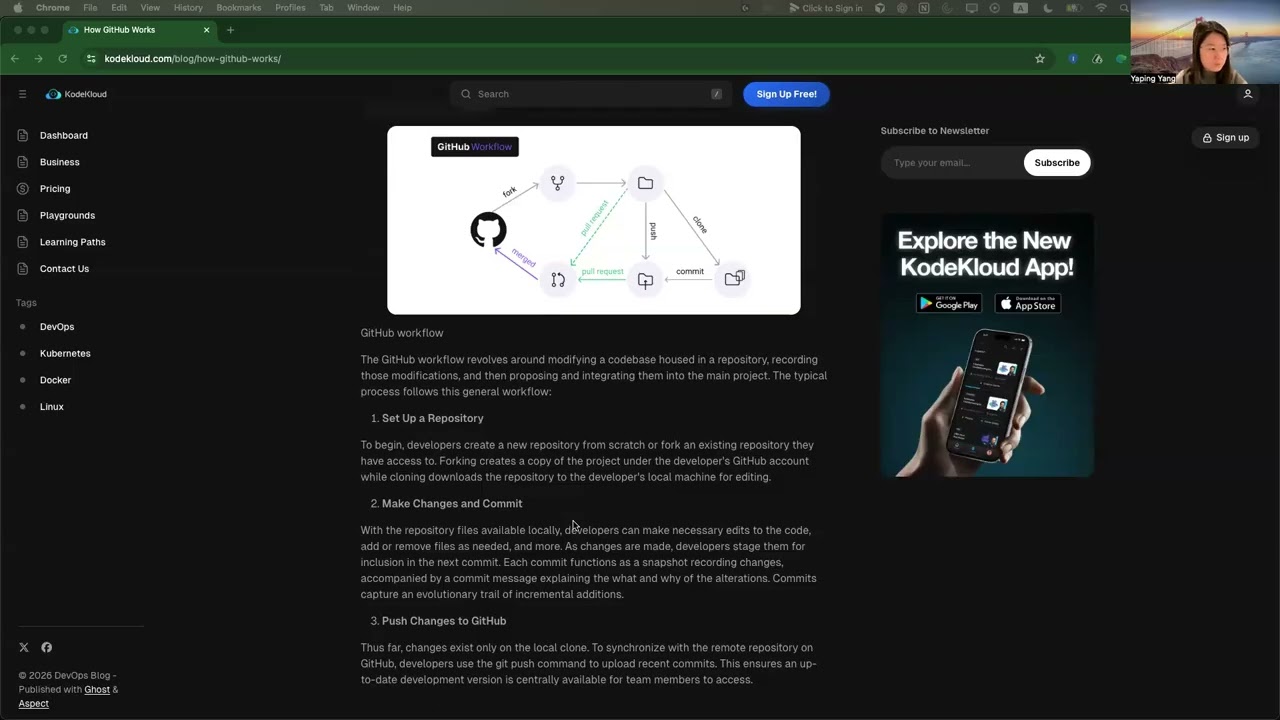Click the 'Make Changes and Commit' heading
Image resolution: width=1280 pixels, height=720 pixels.
[x=452, y=504]
